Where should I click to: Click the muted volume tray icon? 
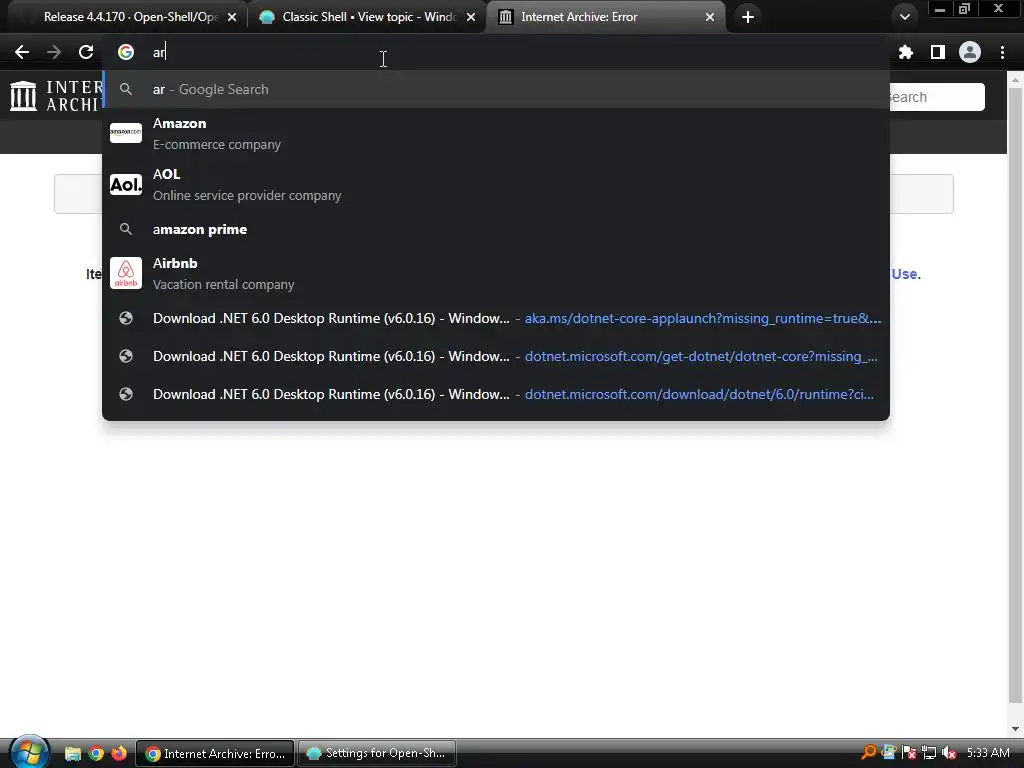949,753
